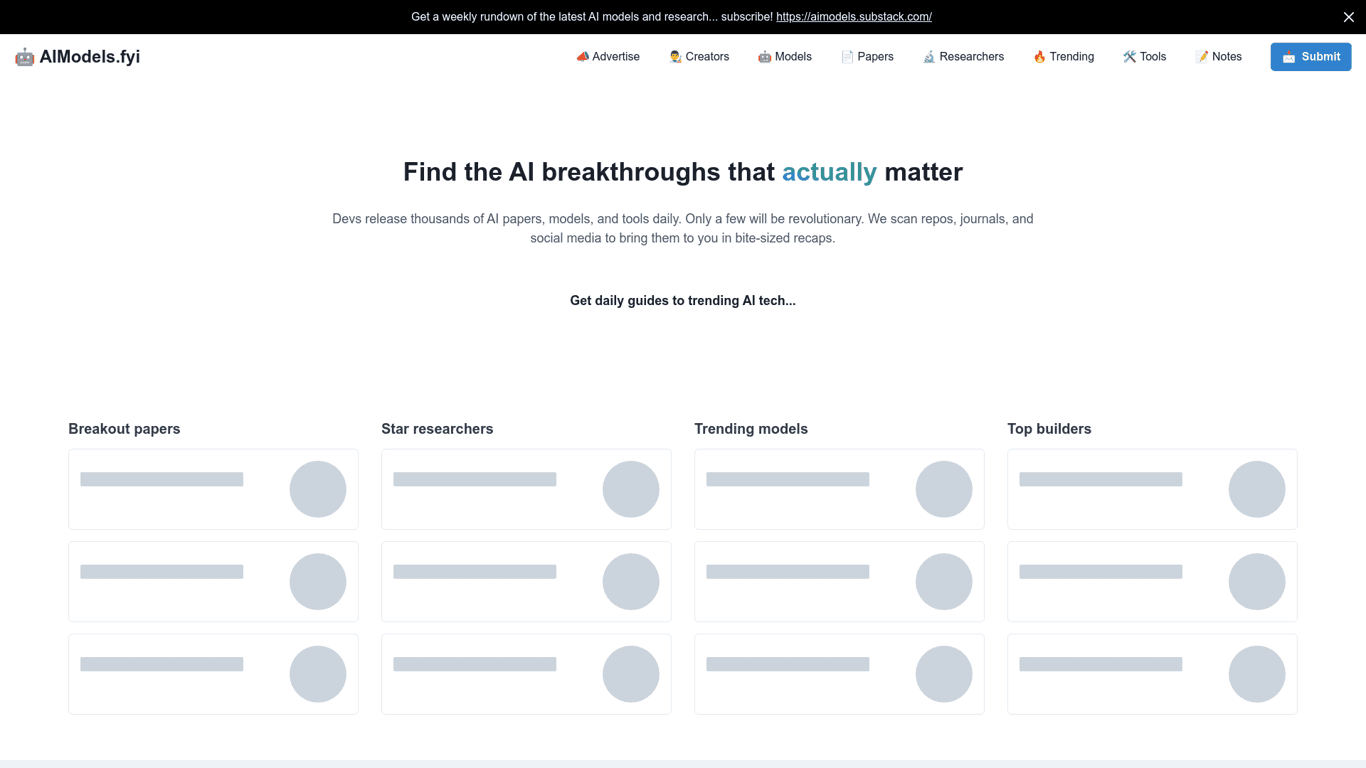Select the second card under Top builders
Image resolution: width=1366 pixels, height=768 pixels.
(x=1152, y=582)
